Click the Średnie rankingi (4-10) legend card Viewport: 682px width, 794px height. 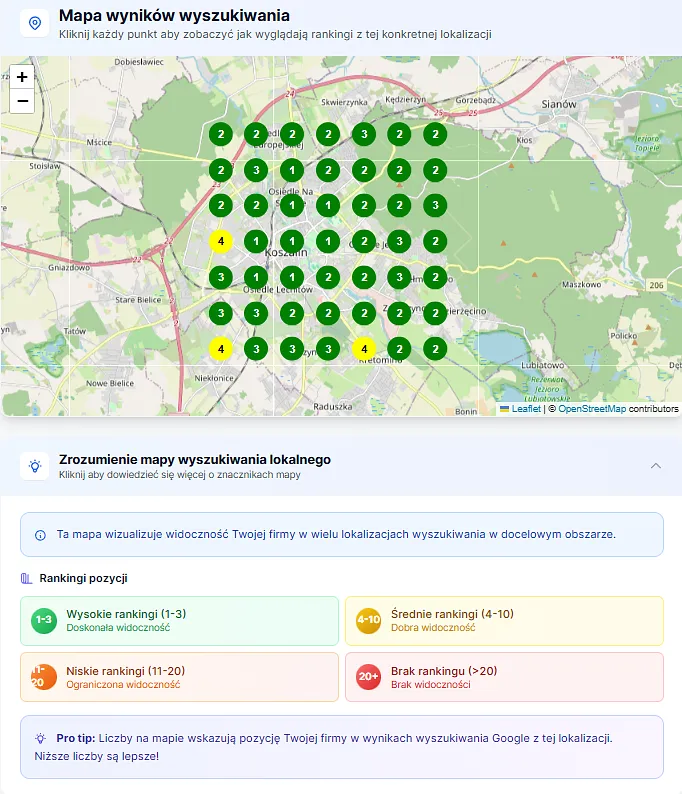[x=504, y=621]
